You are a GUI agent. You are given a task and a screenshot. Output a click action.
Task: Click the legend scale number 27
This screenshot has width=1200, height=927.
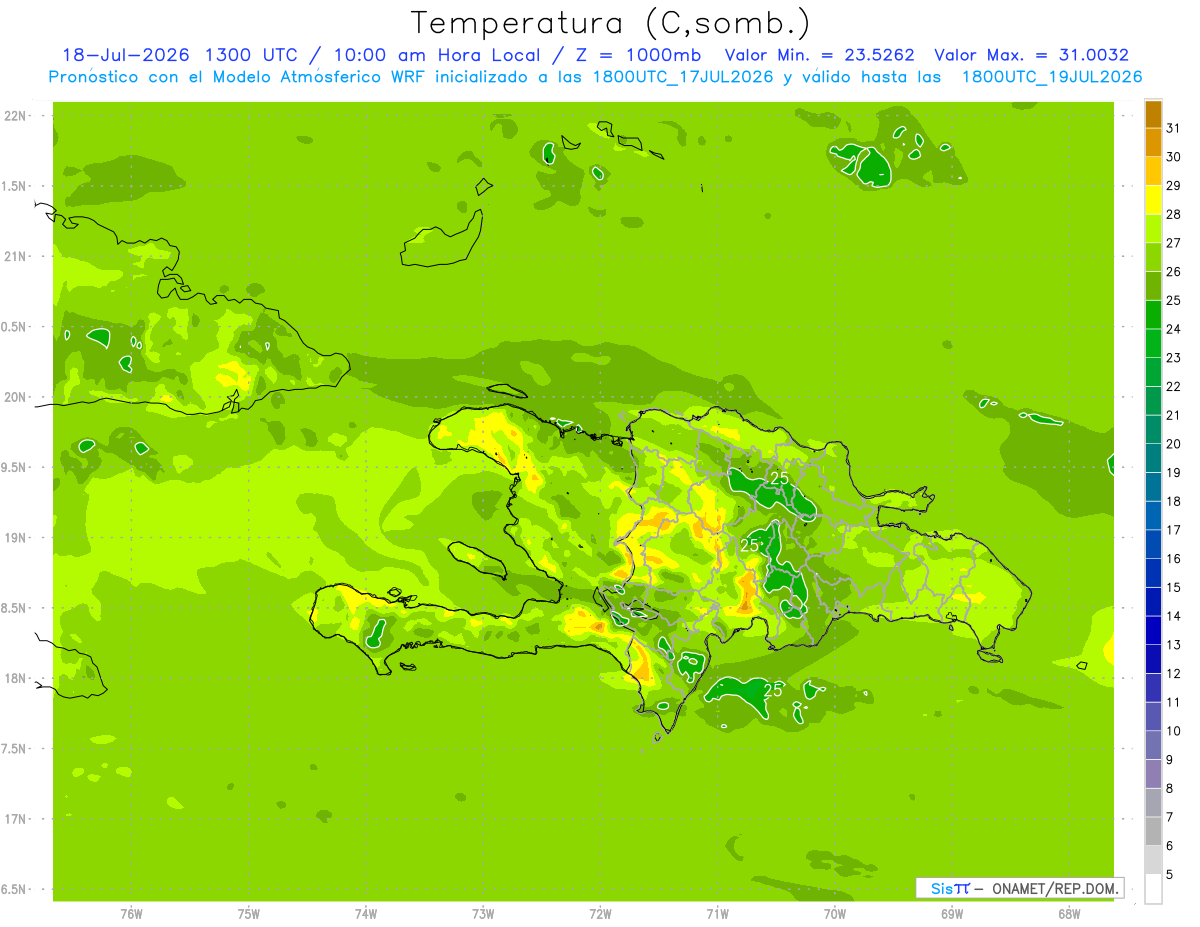click(x=1174, y=243)
